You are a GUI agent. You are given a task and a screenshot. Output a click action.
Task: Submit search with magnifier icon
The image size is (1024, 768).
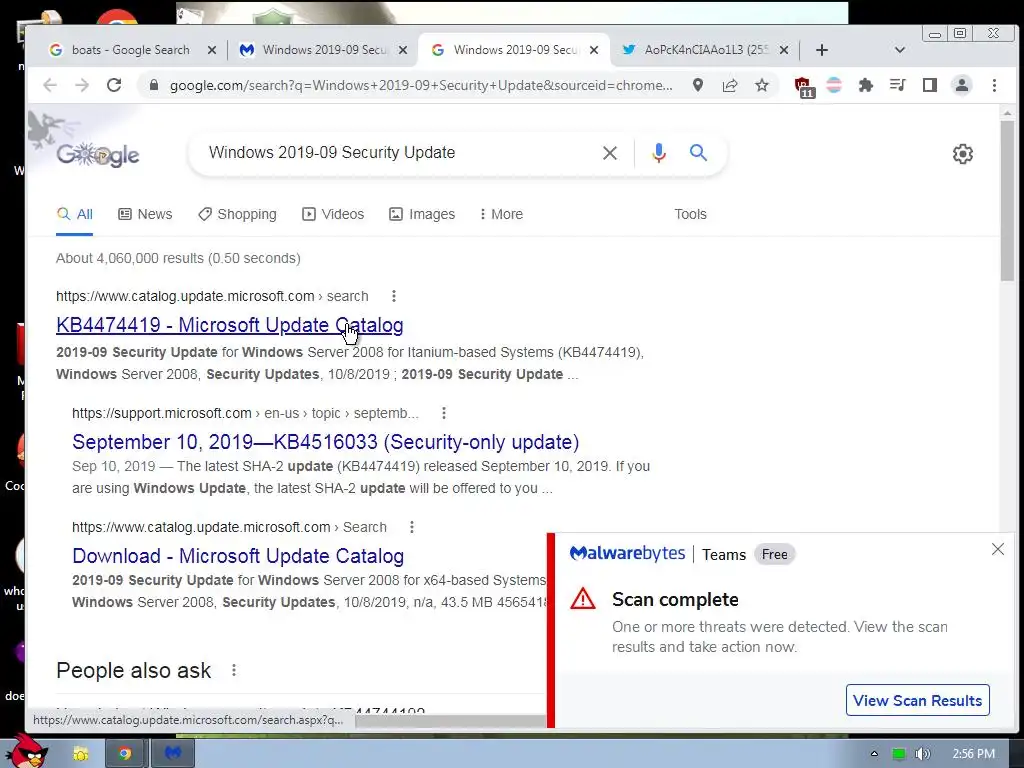pyautogui.click(x=698, y=153)
